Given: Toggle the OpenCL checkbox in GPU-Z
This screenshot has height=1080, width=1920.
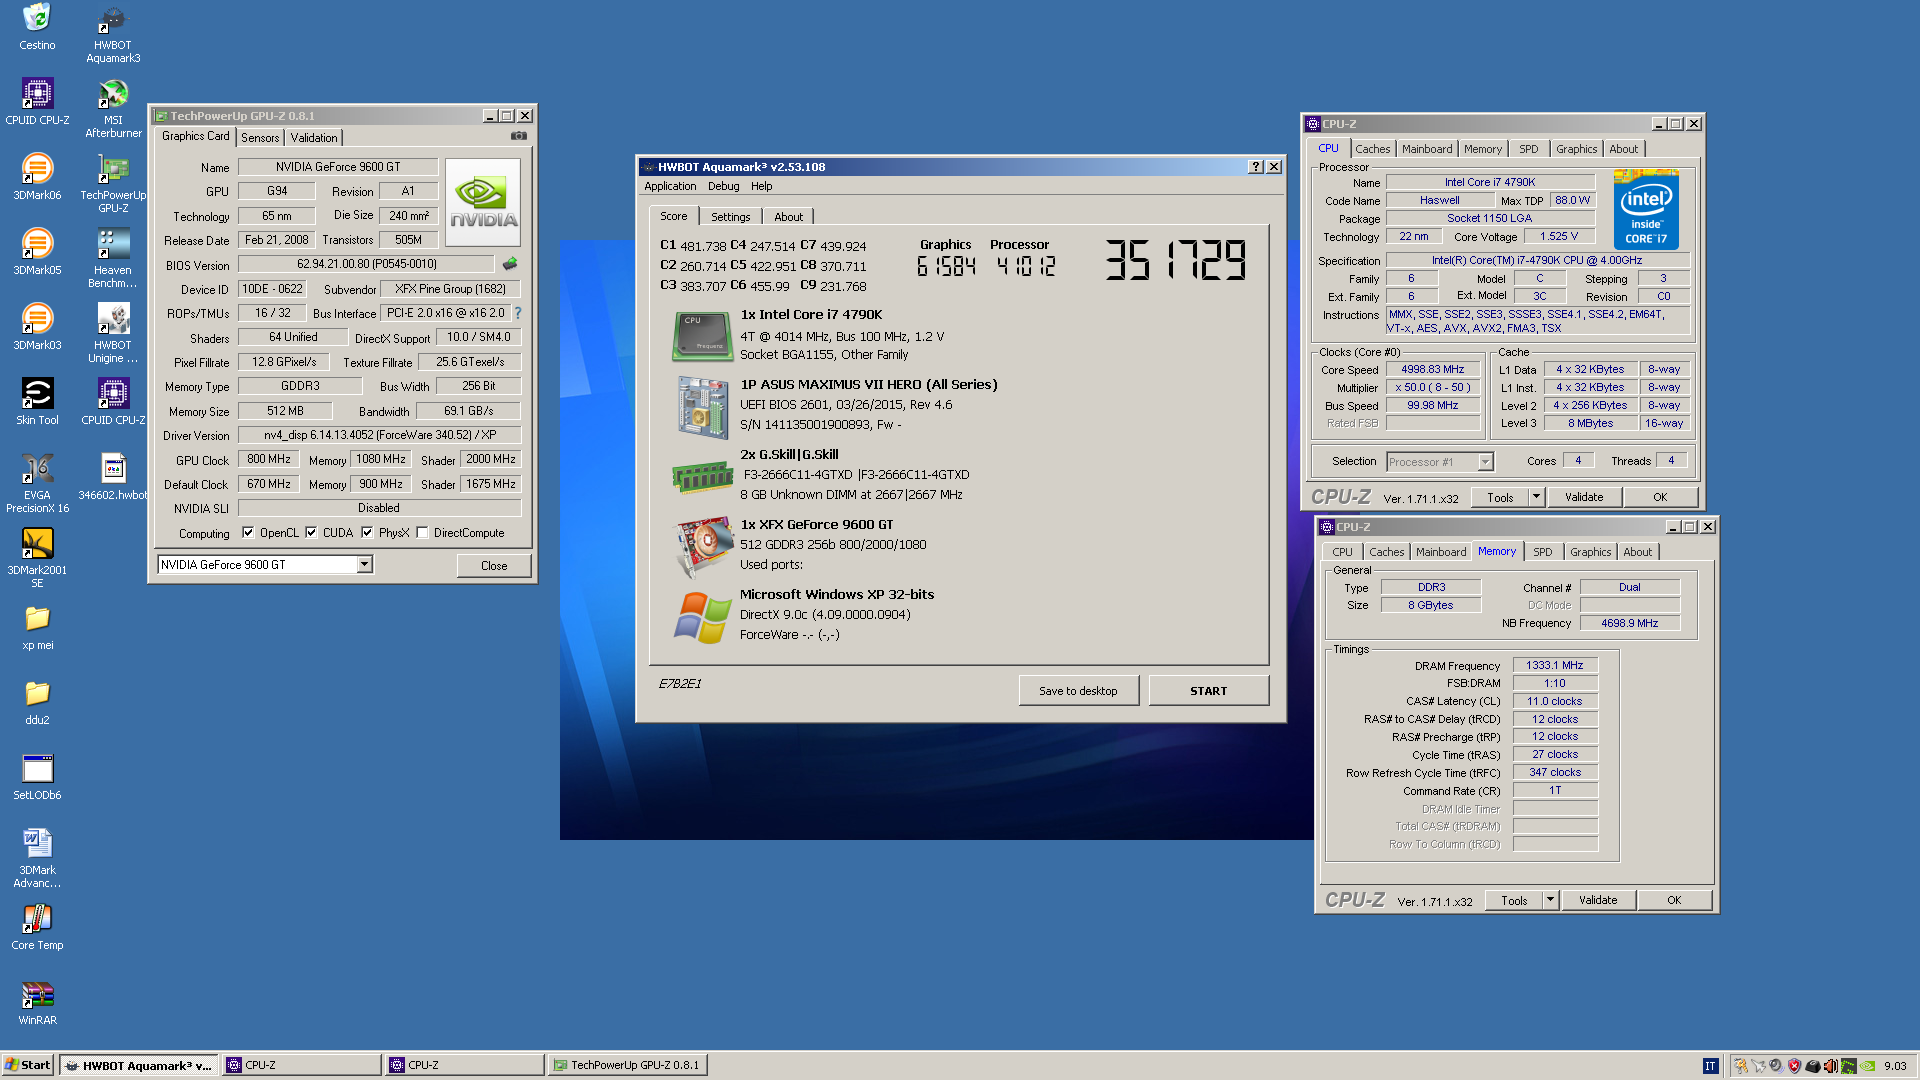Looking at the screenshot, I should [x=248, y=533].
